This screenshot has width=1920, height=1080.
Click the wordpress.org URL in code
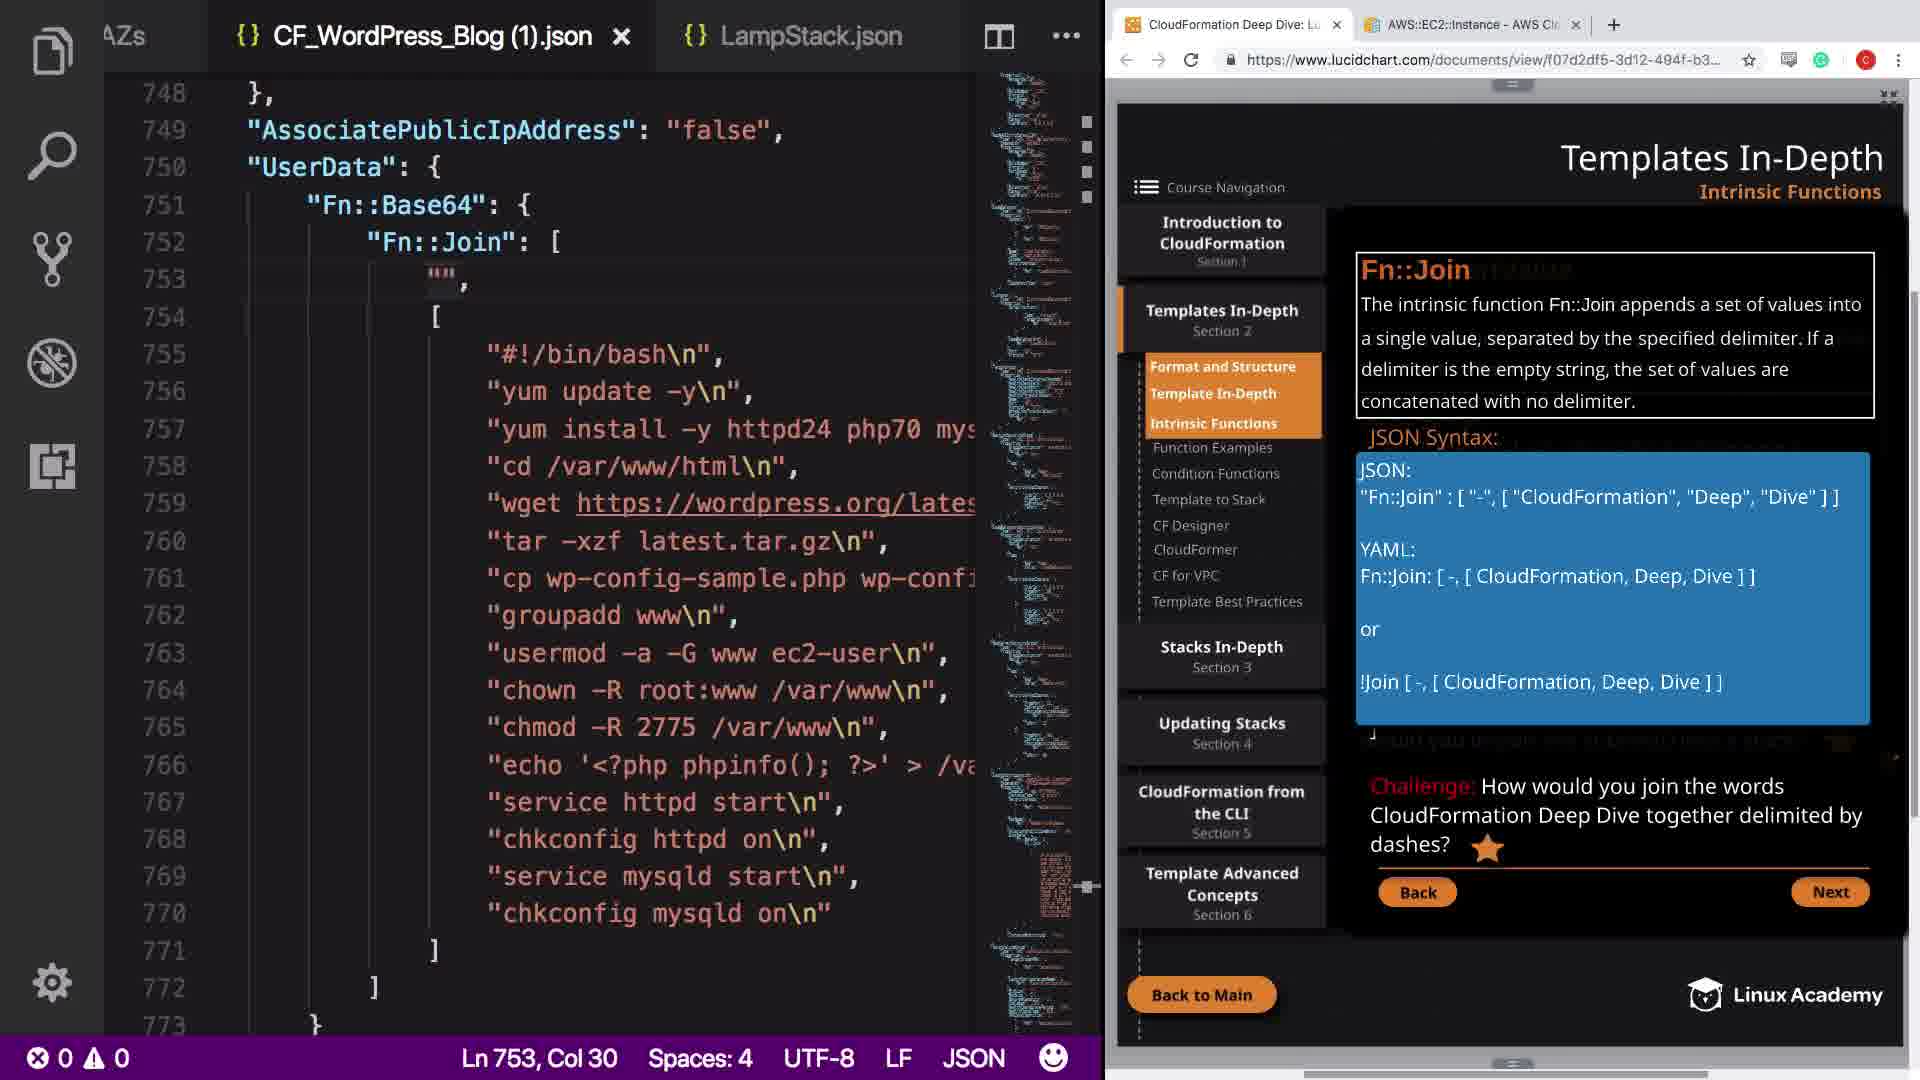[775, 503]
